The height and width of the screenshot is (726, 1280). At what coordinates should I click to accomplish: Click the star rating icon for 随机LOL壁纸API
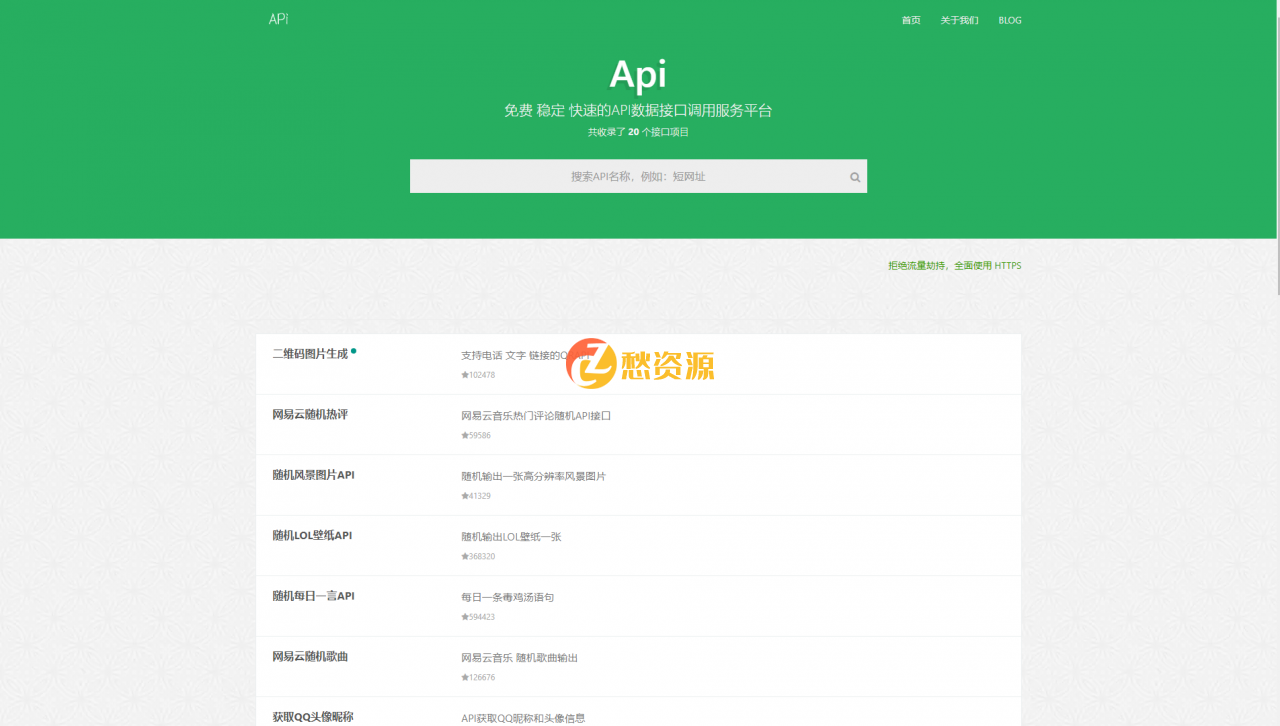[x=463, y=556]
